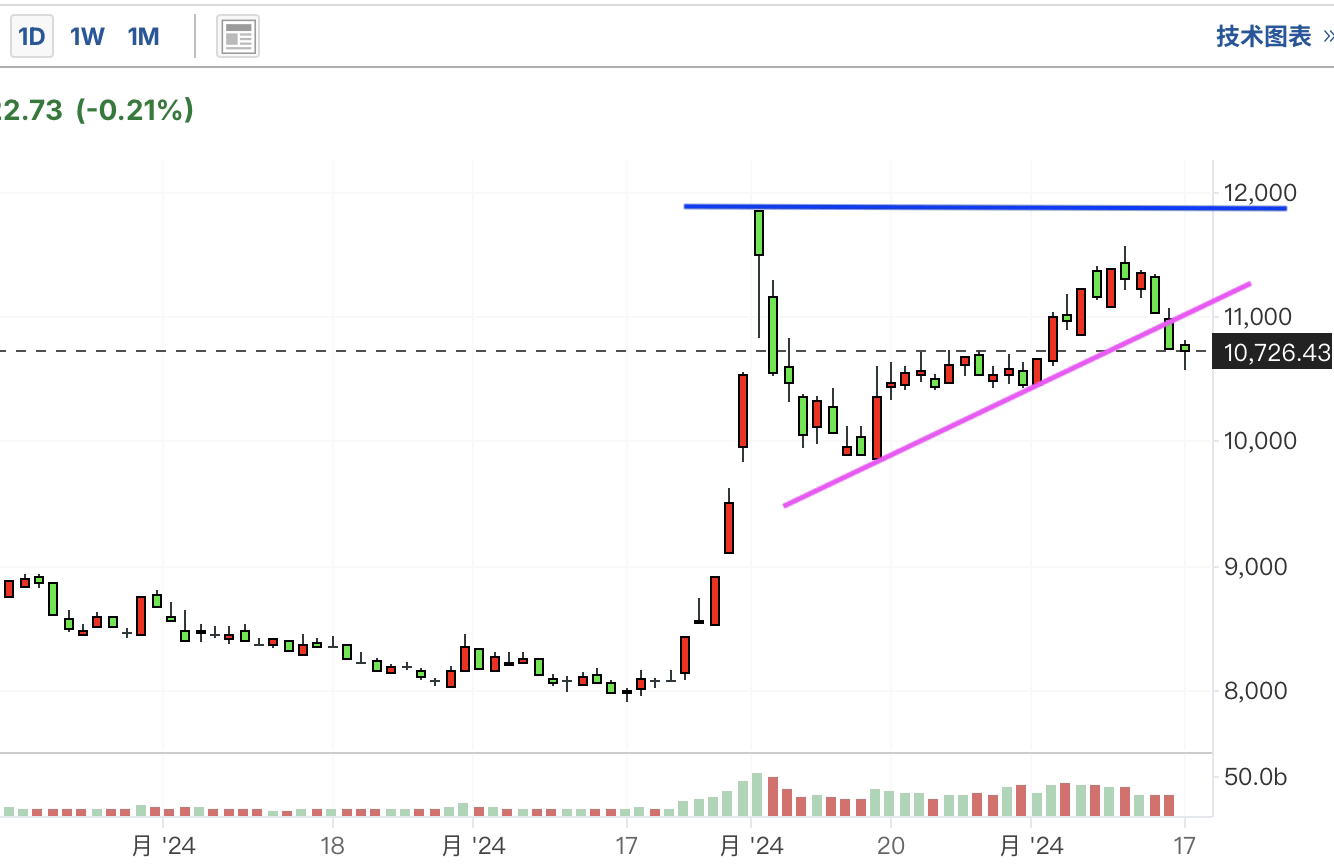Click the (-0.21%) change percentage text
Viewport: 1334px width, 868px height.
coord(134,110)
